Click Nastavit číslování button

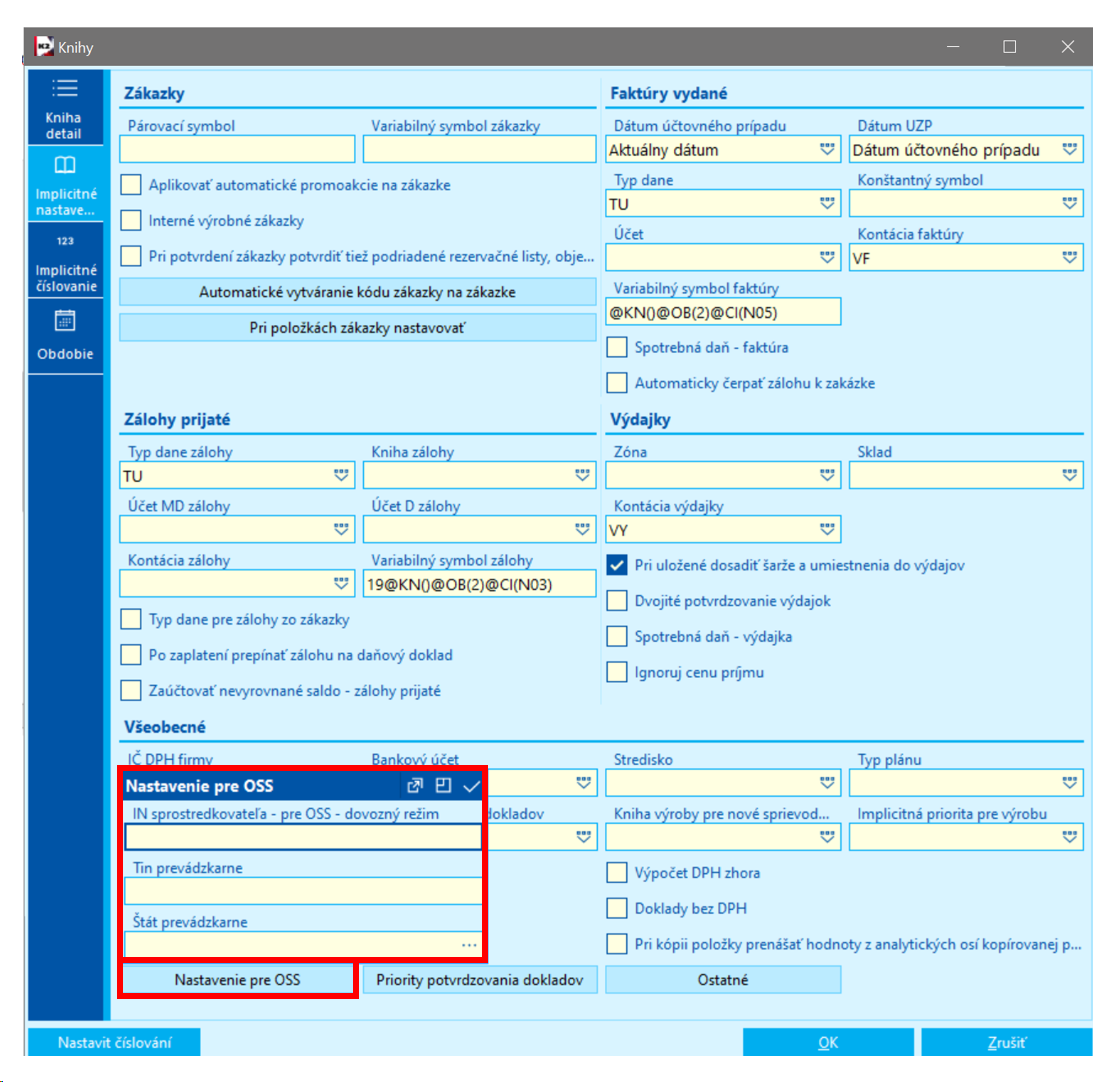[114, 1042]
